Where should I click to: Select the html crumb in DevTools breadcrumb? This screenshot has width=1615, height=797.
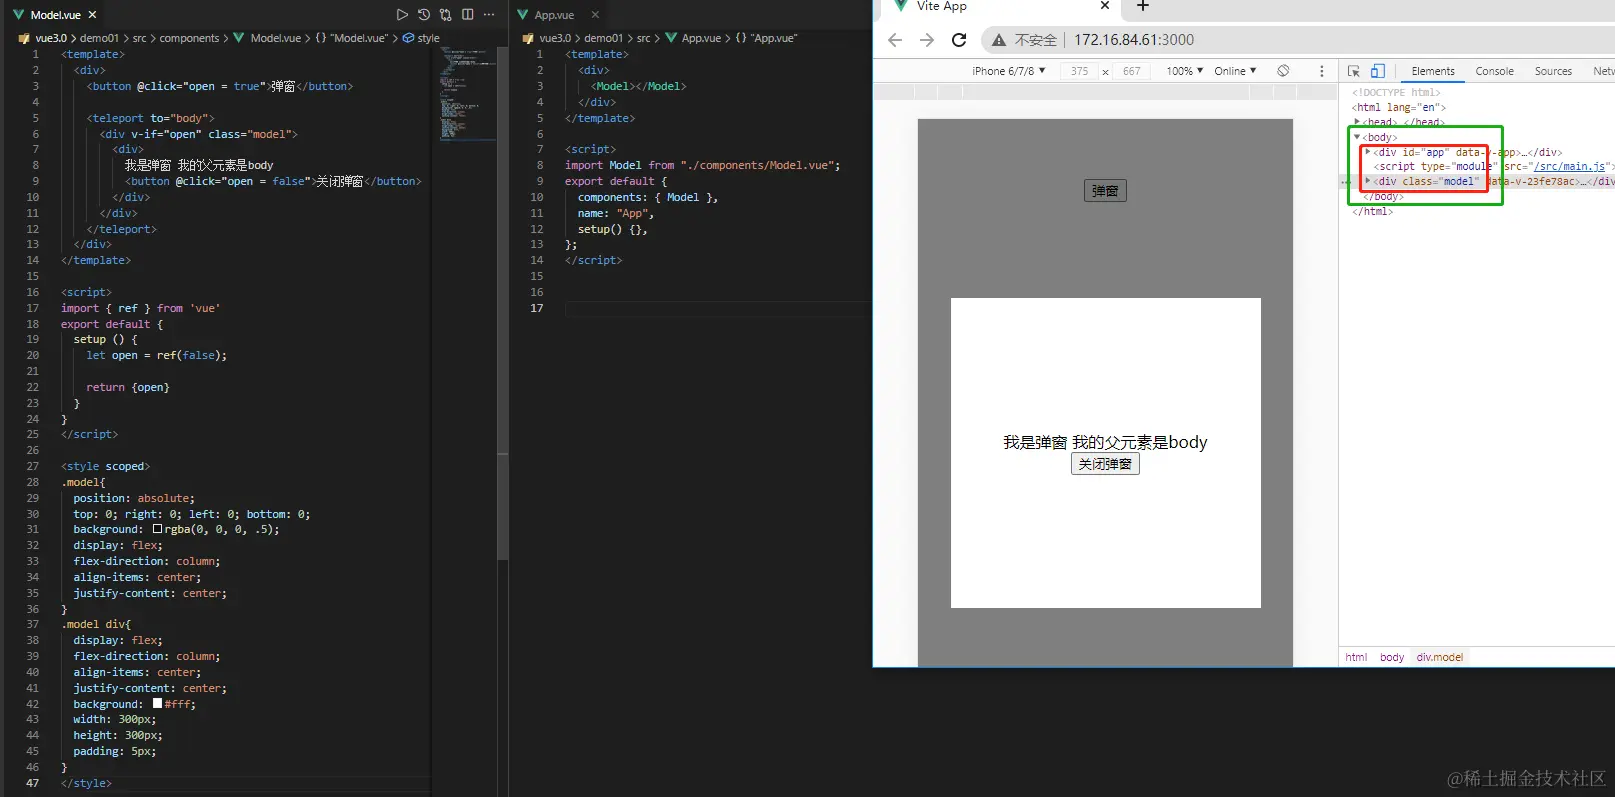click(1356, 657)
